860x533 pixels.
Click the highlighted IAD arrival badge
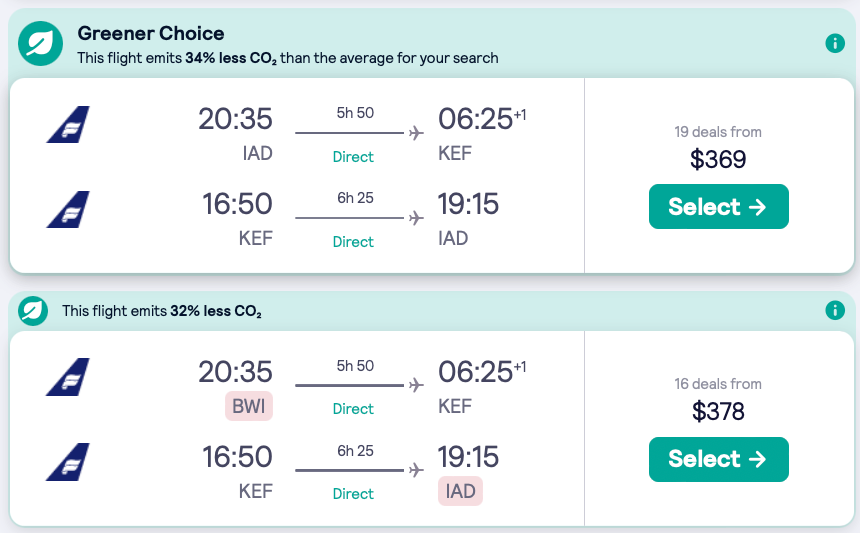[x=460, y=491]
